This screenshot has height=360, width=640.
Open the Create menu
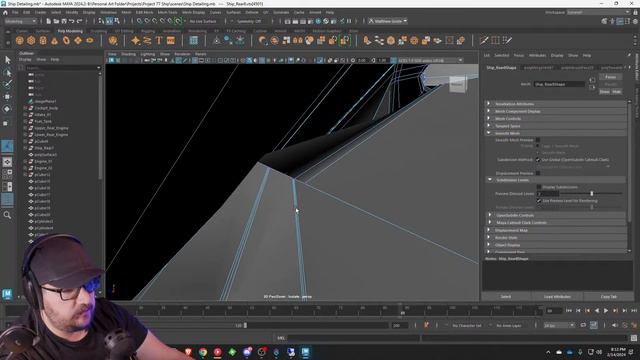click(x=40, y=12)
